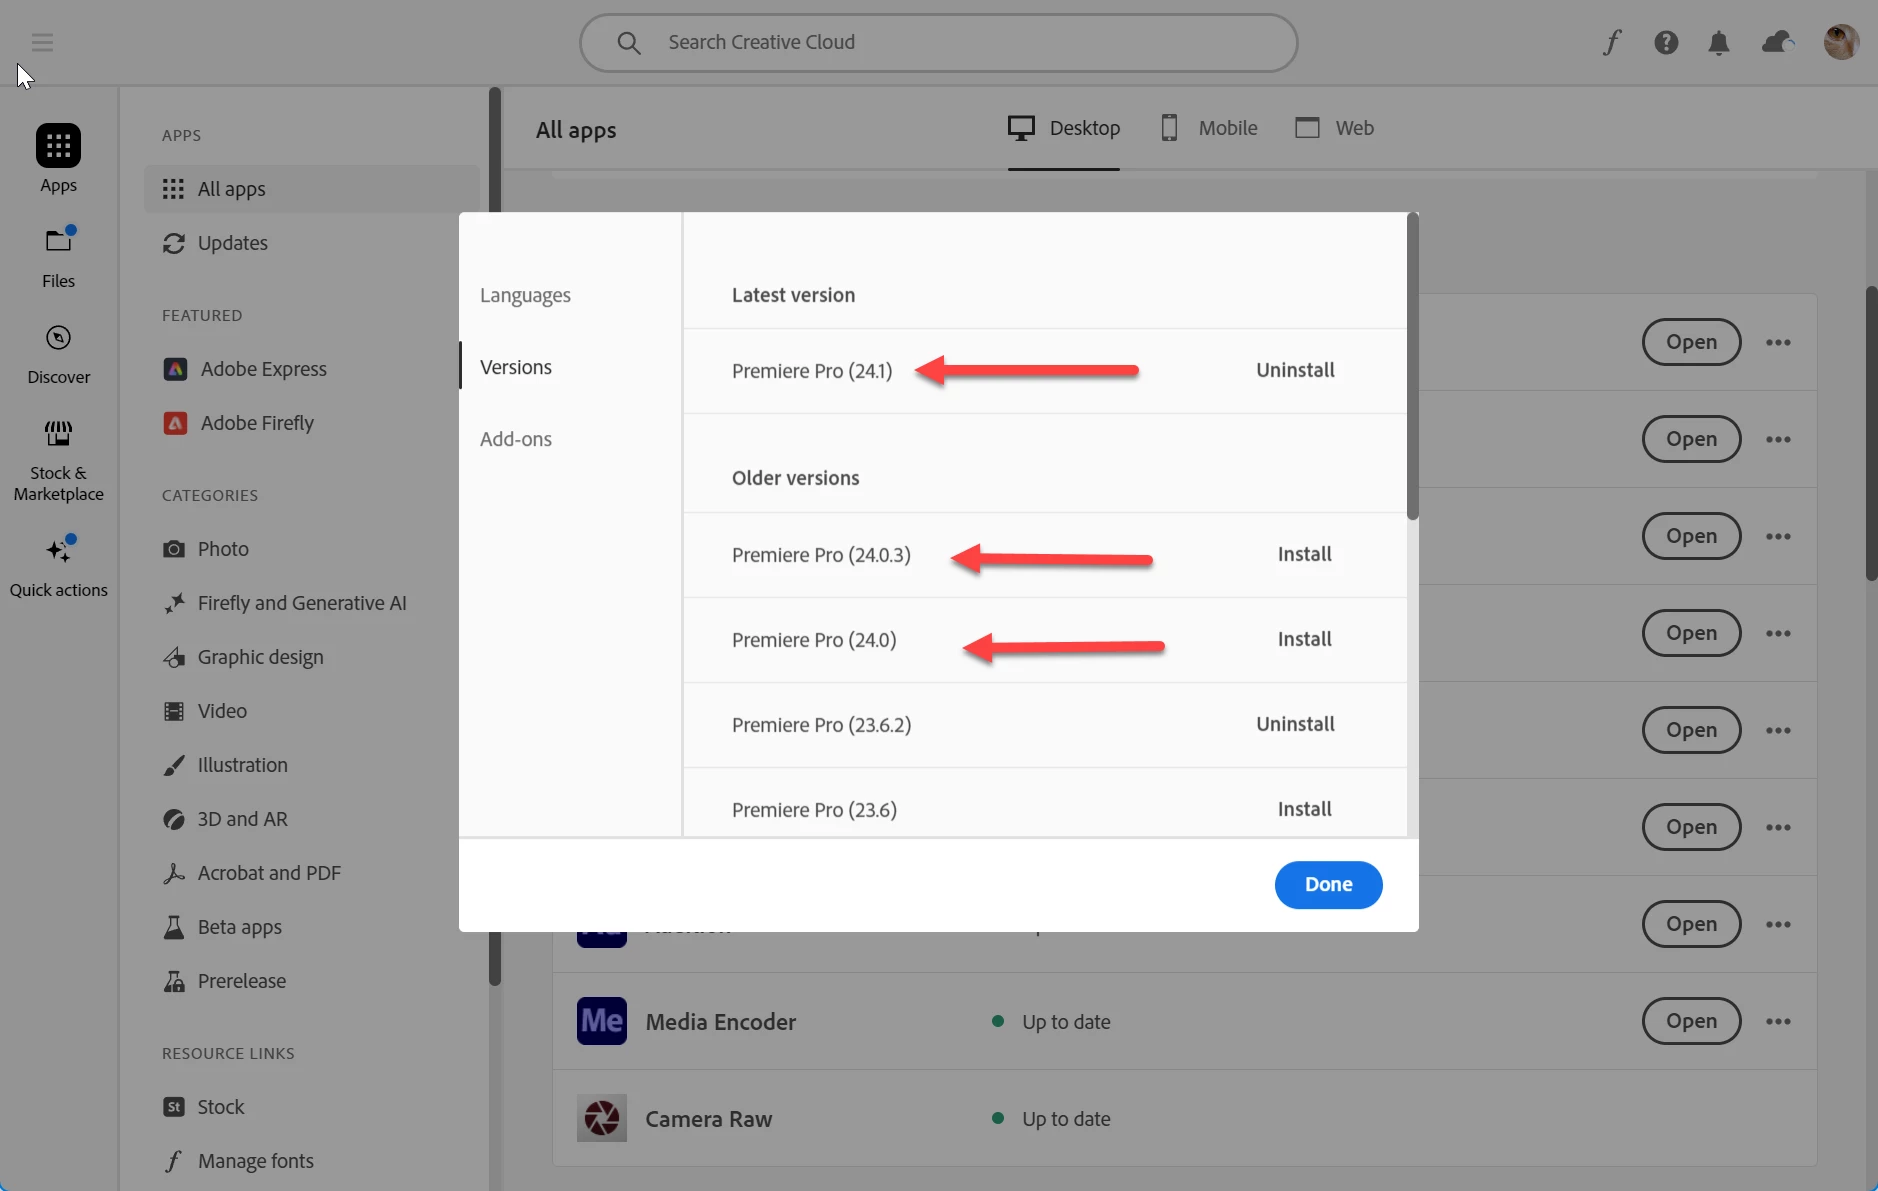The width and height of the screenshot is (1878, 1191).
Task: Switch to the Web tab
Action: [x=1334, y=128]
